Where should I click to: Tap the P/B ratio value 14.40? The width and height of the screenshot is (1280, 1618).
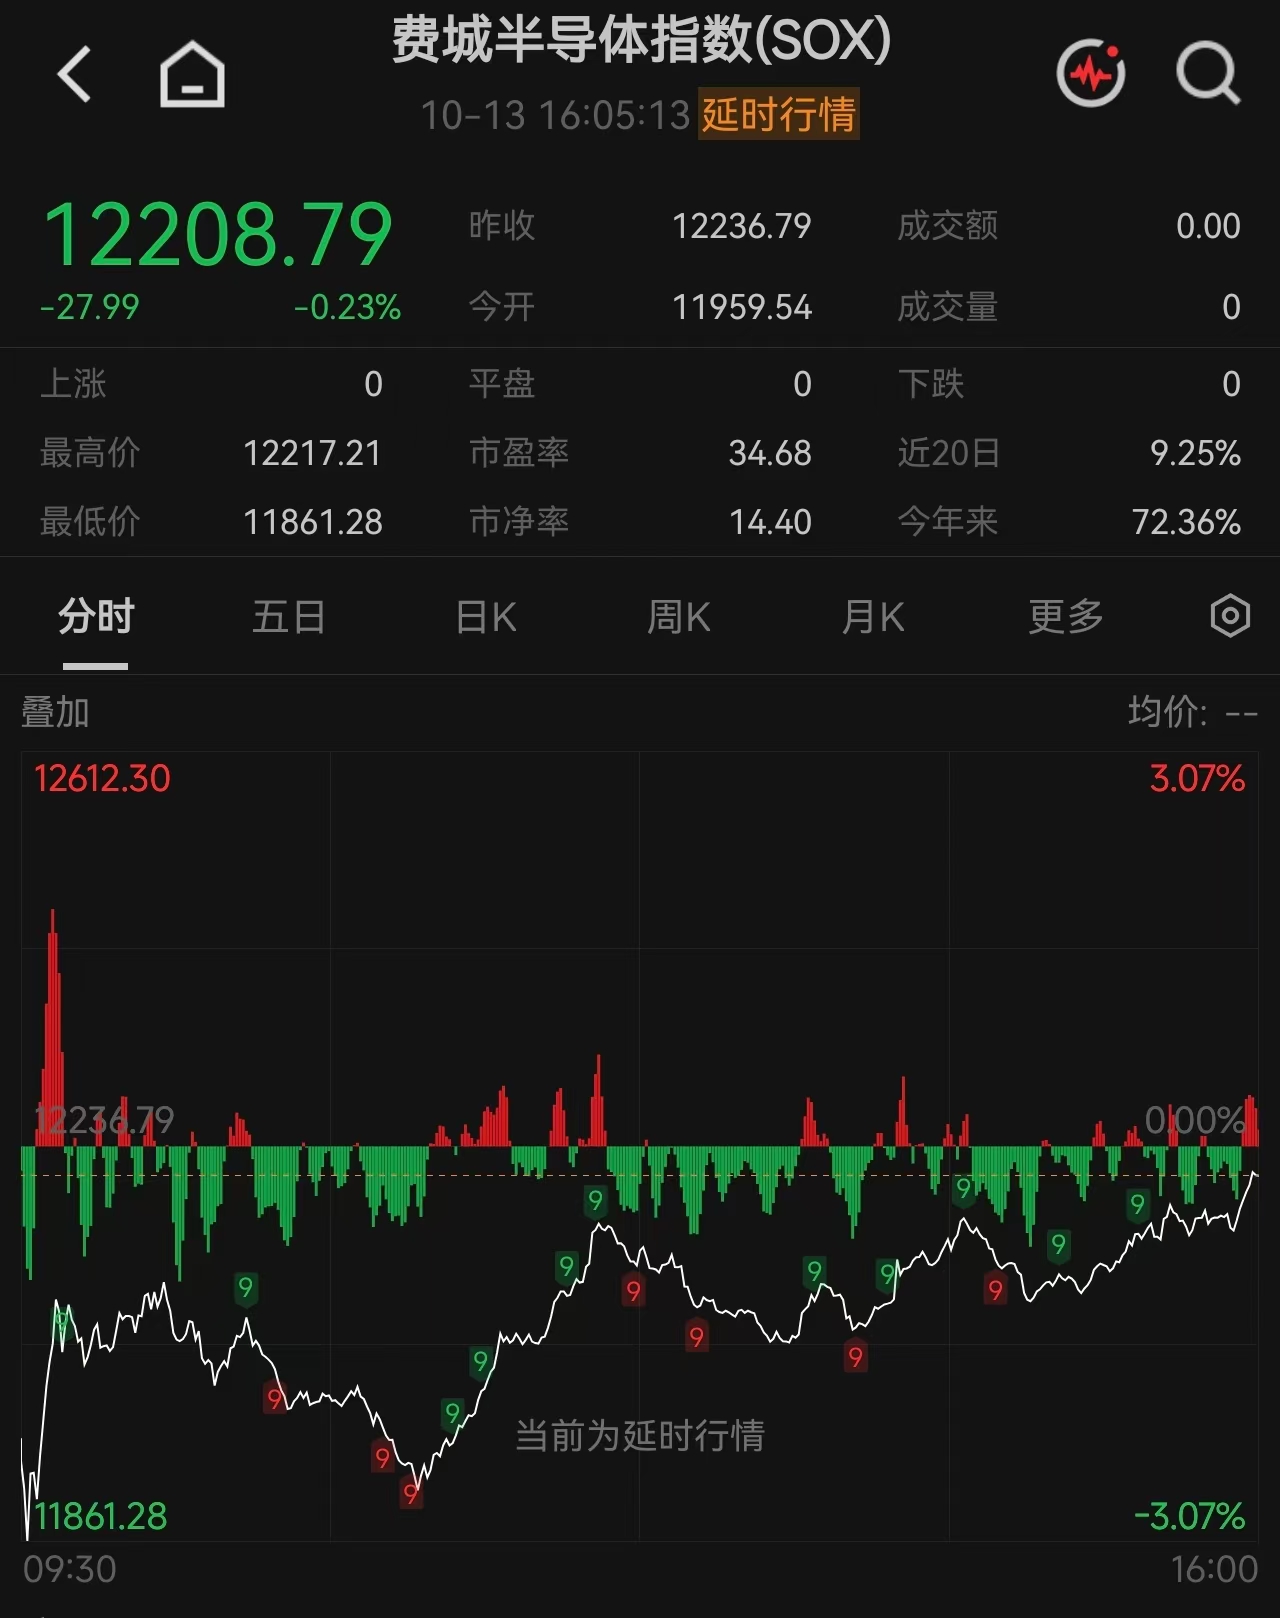(770, 522)
